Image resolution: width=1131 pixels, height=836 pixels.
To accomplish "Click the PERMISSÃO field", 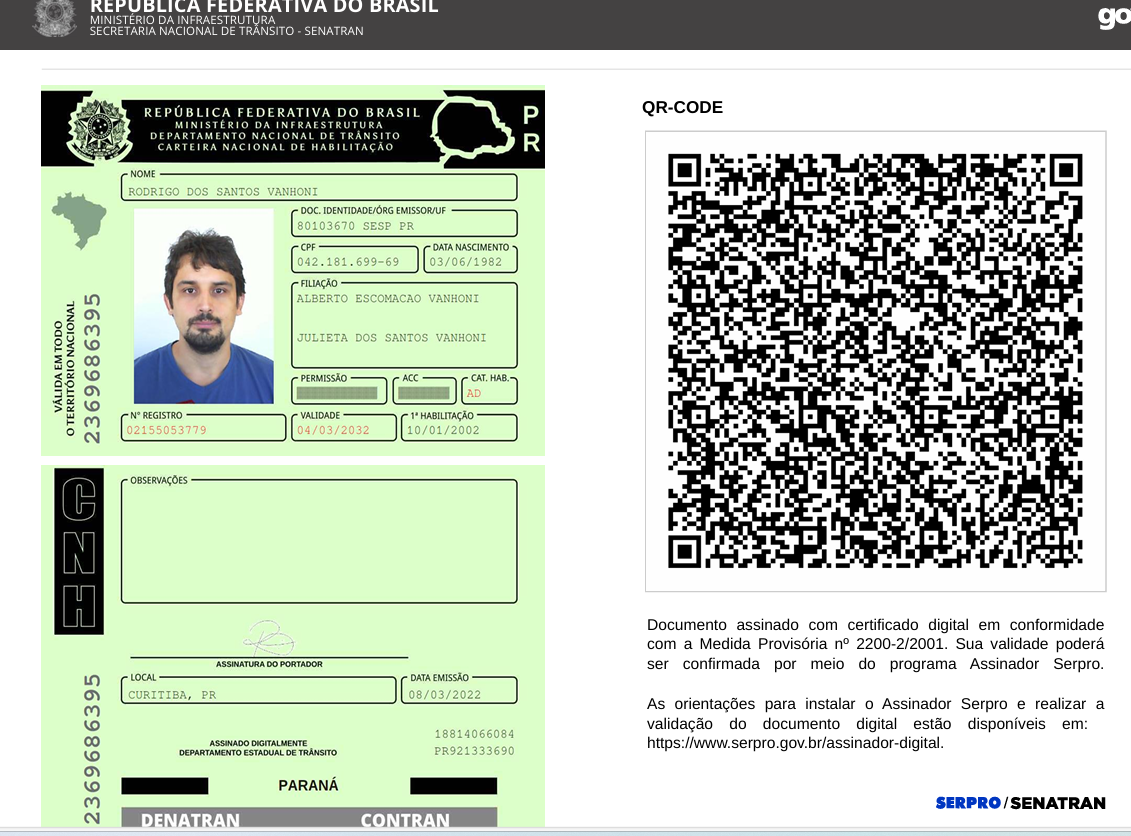I will tap(339, 390).
